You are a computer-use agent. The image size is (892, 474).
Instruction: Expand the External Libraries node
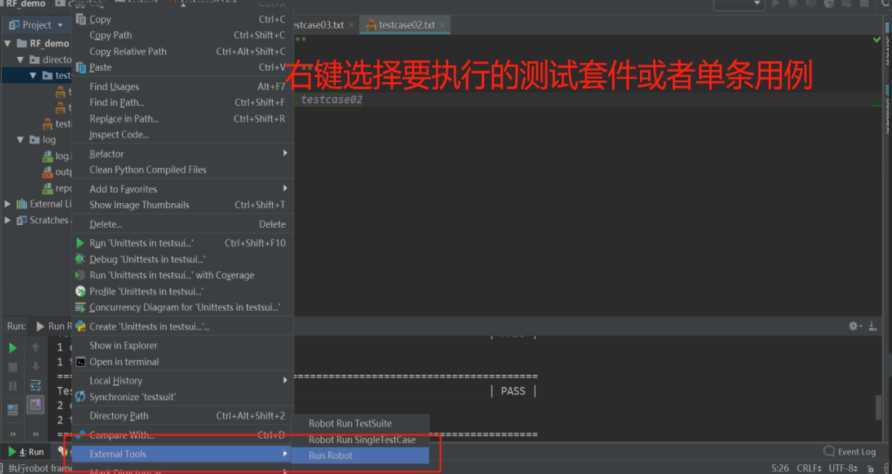[7, 204]
